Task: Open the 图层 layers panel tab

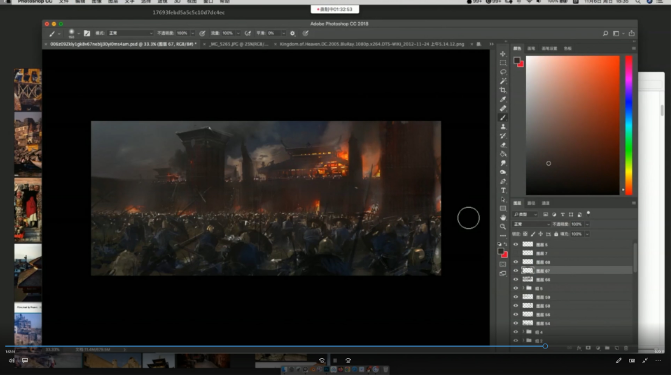Action: point(517,203)
